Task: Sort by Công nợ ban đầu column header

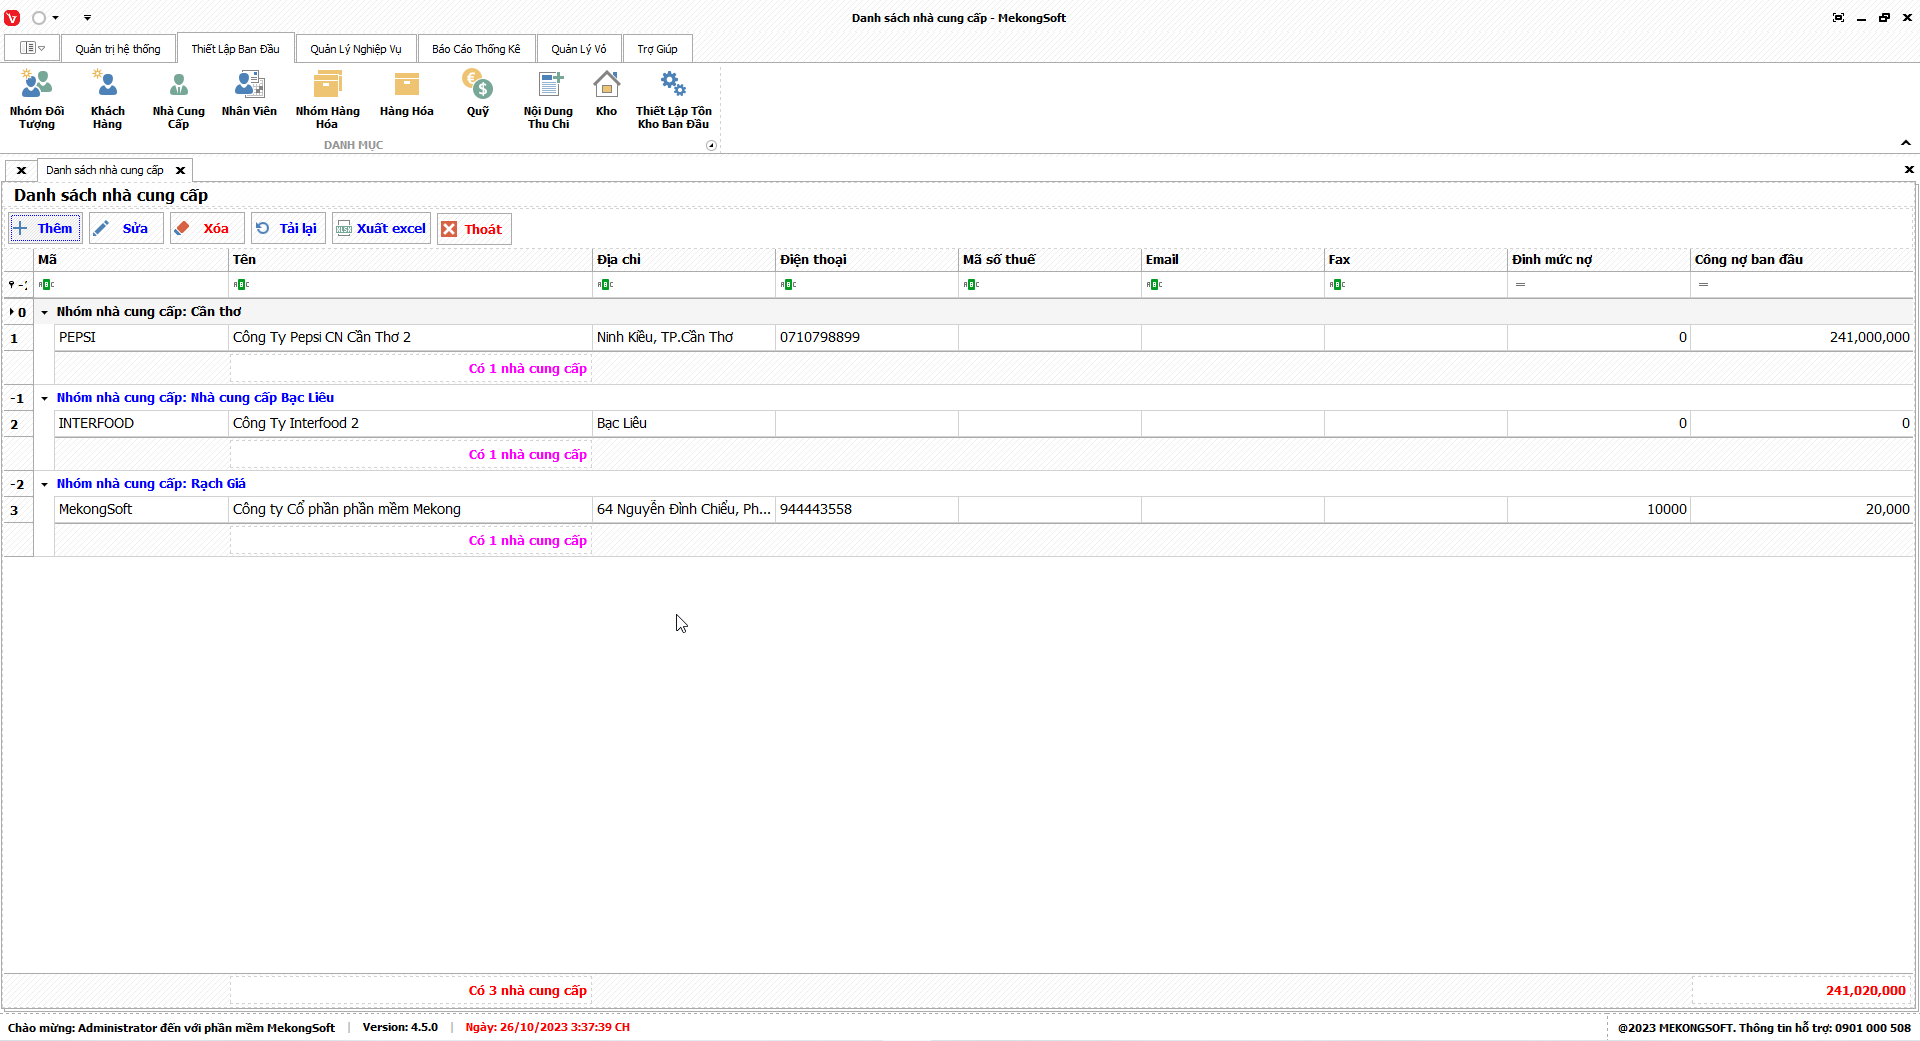Action: point(1801,260)
